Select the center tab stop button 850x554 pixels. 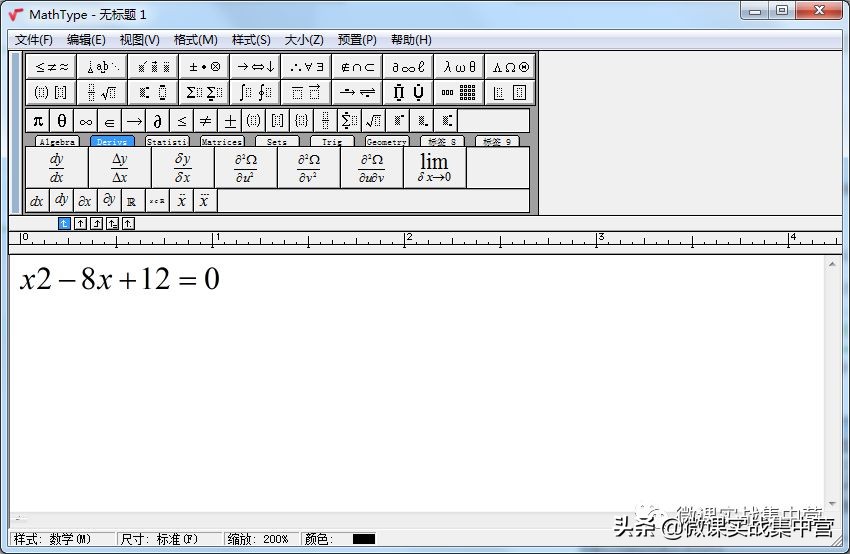pyautogui.click(x=81, y=224)
